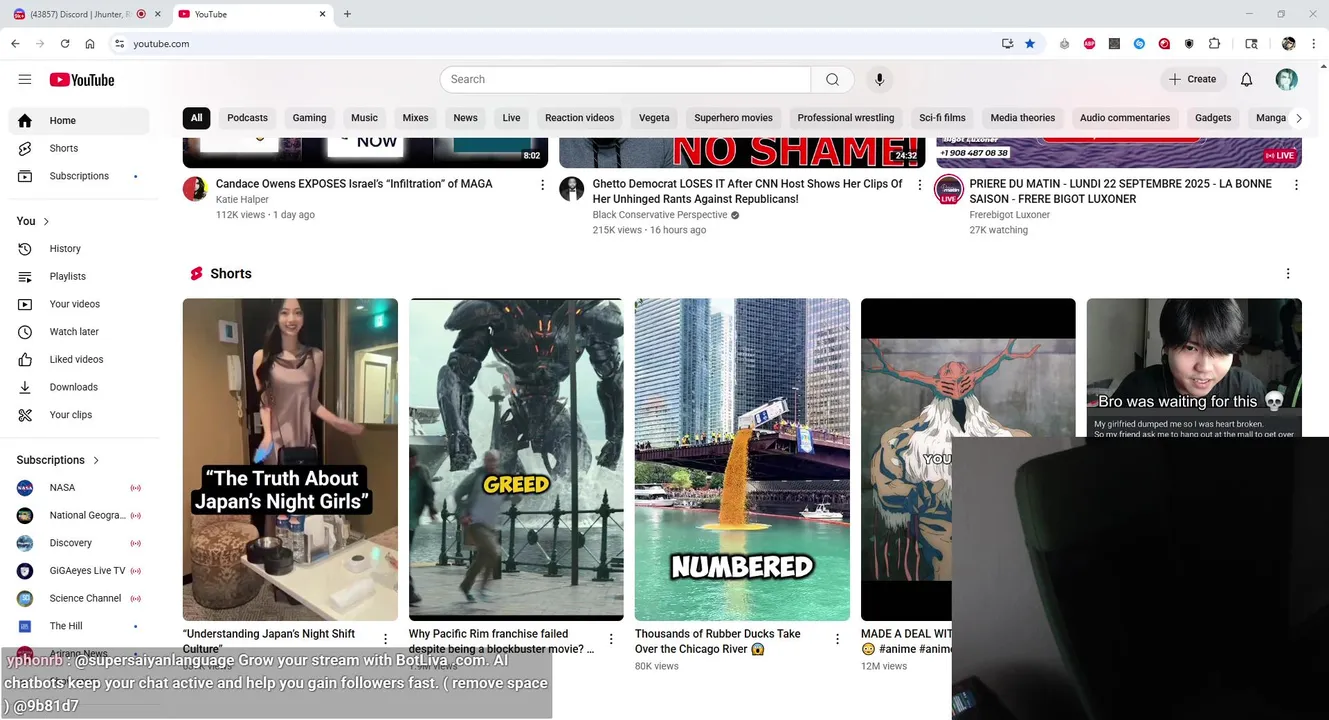Expand the Subscriptions section chevron
This screenshot has width=1329, height=720.
96,460
